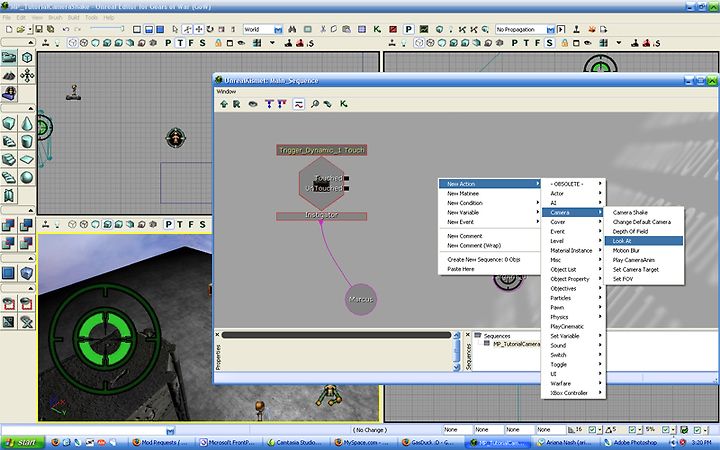Select the Cone brush builder
The height and width of the screenshot is (450, 720).
27,124
